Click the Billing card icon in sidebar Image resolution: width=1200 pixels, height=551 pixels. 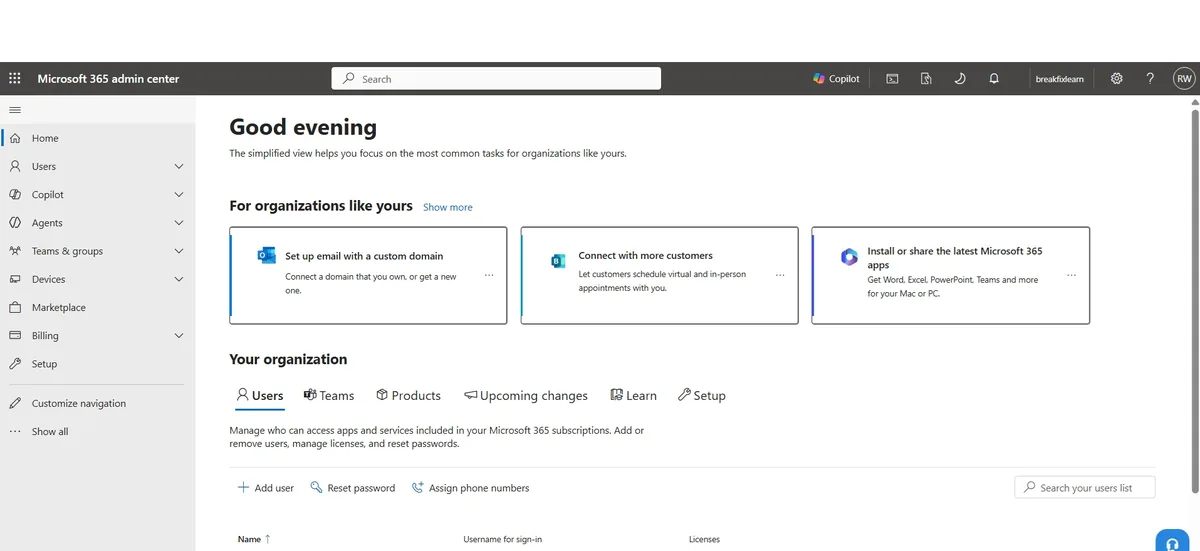coord(15,335)
